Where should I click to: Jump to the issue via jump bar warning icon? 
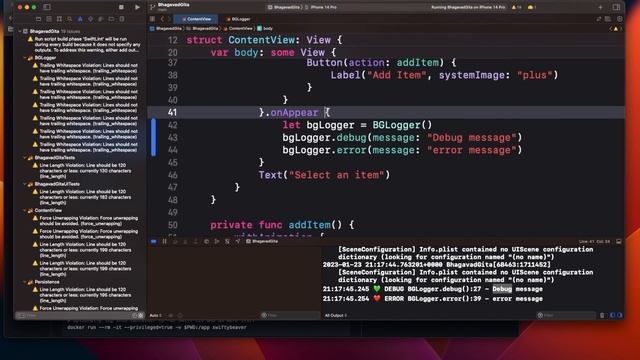pos(616,29)
